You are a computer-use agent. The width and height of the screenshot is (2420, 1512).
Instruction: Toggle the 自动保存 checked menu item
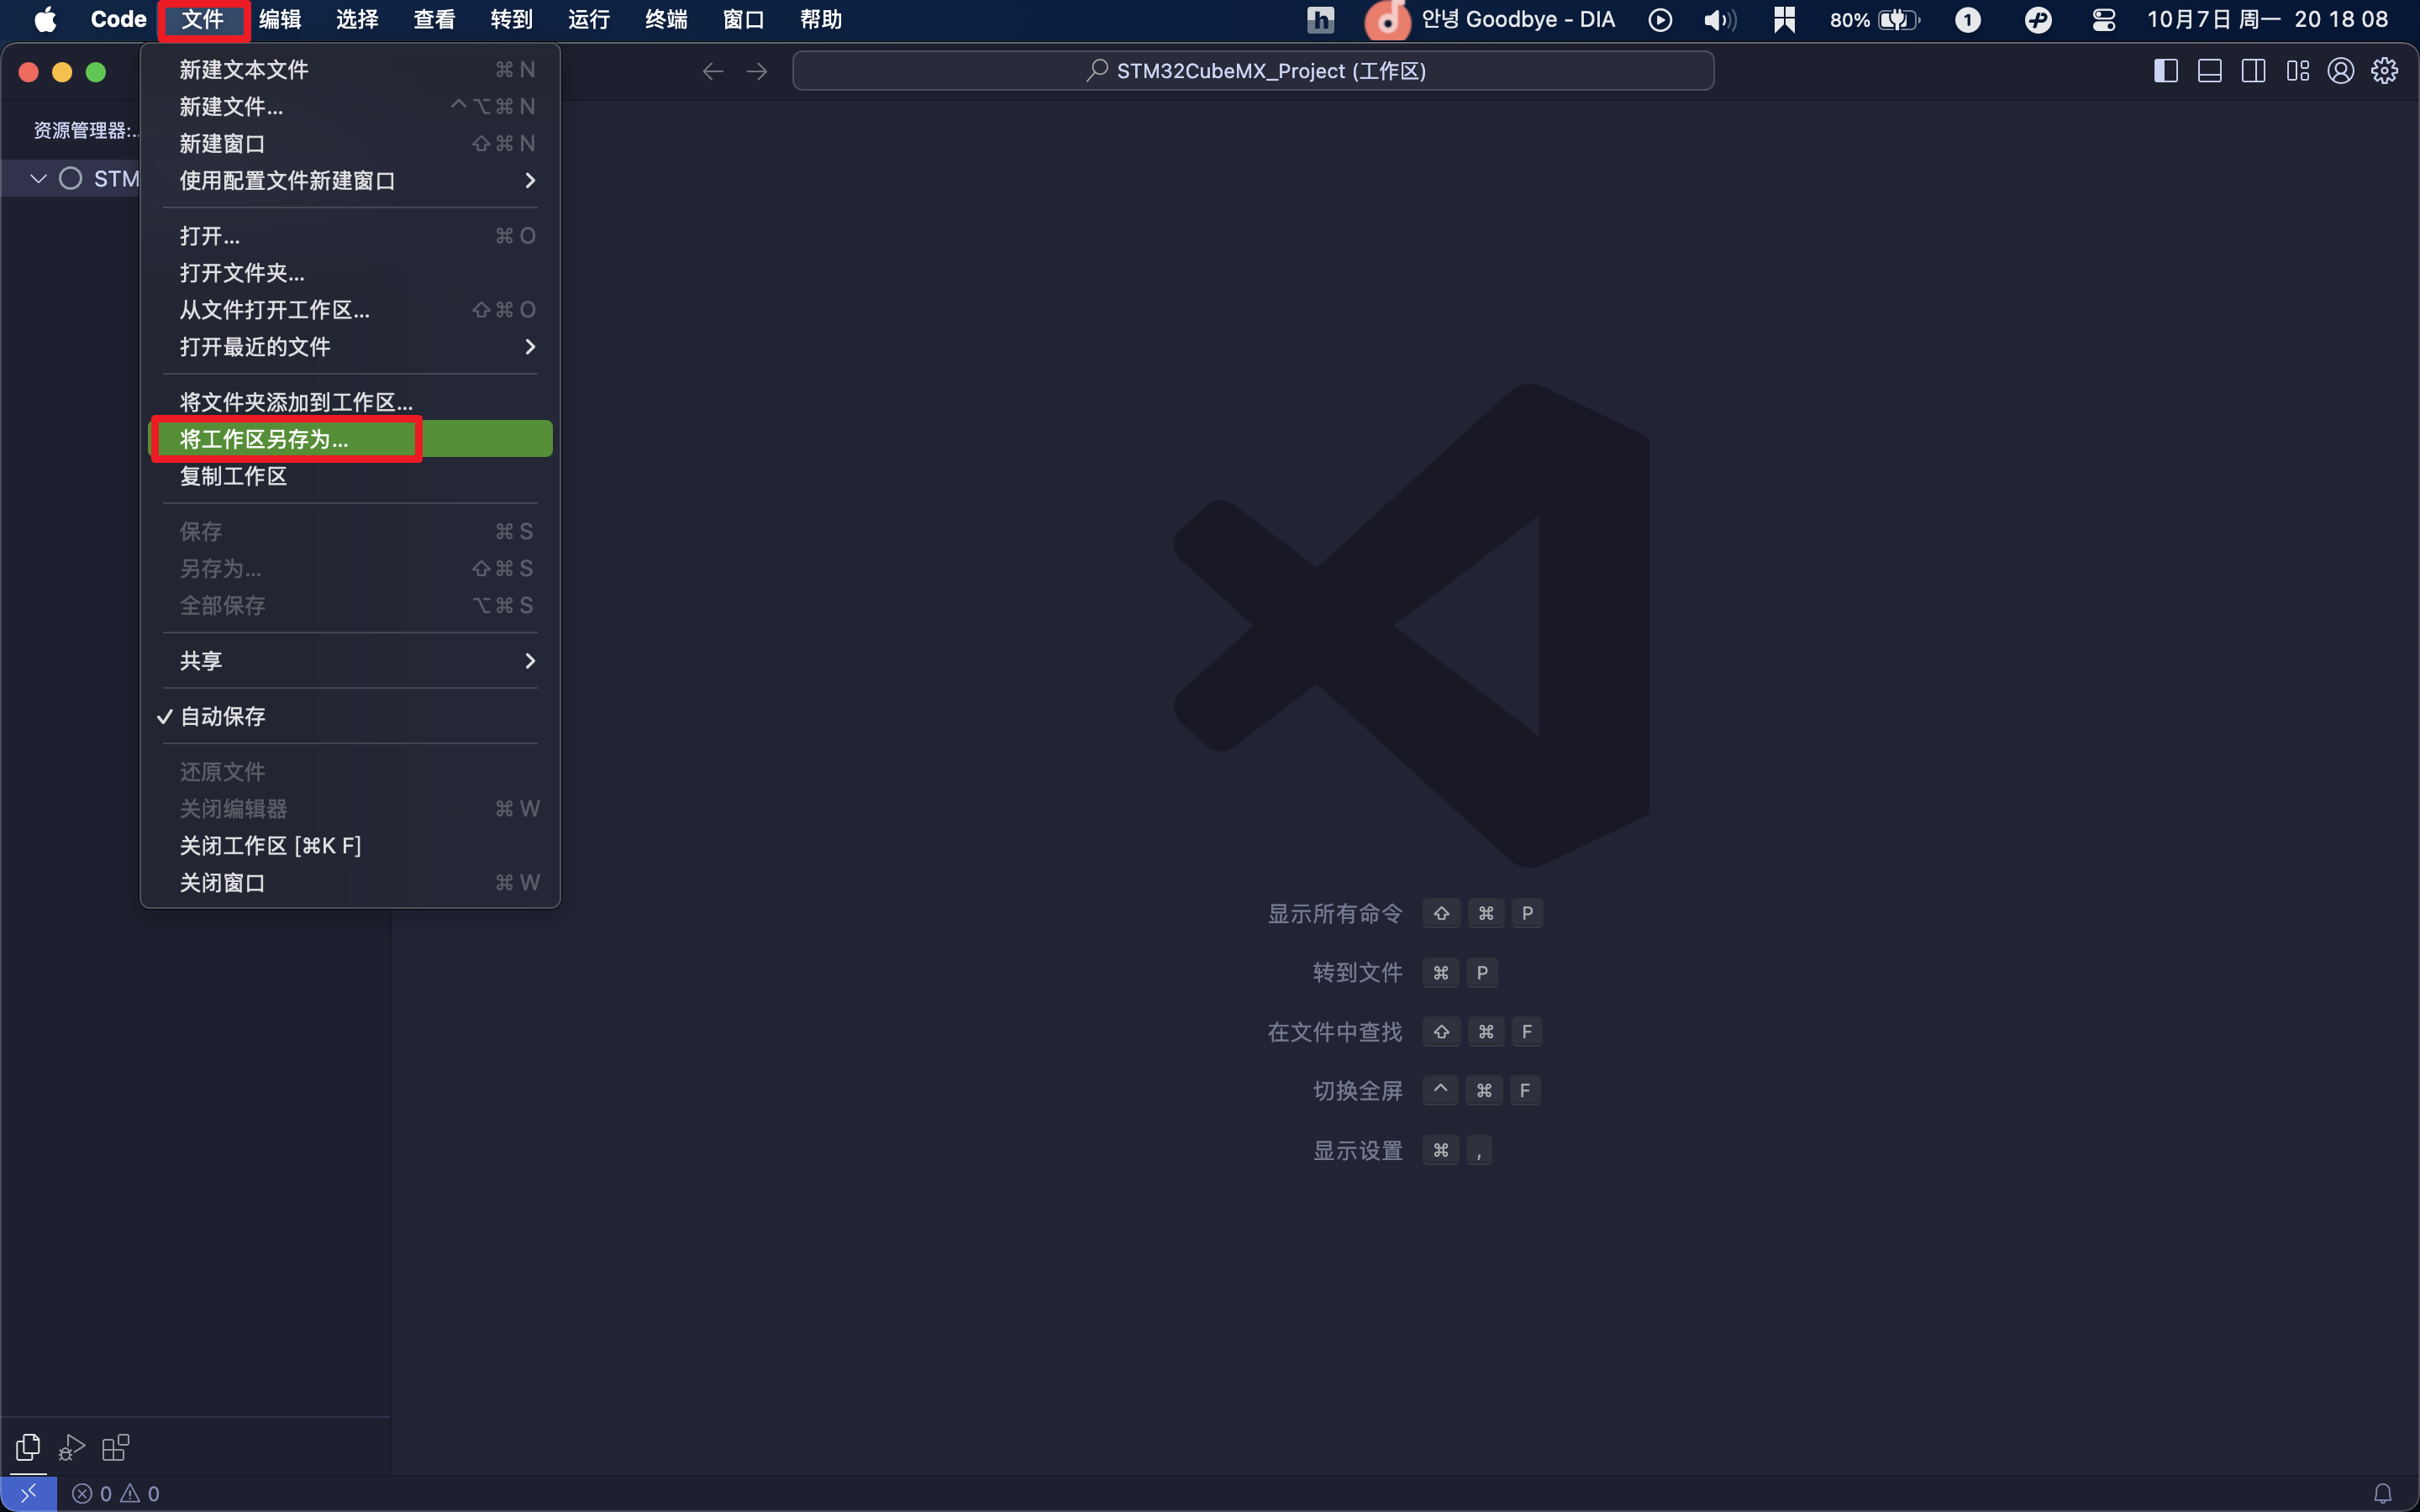(223, 716)
